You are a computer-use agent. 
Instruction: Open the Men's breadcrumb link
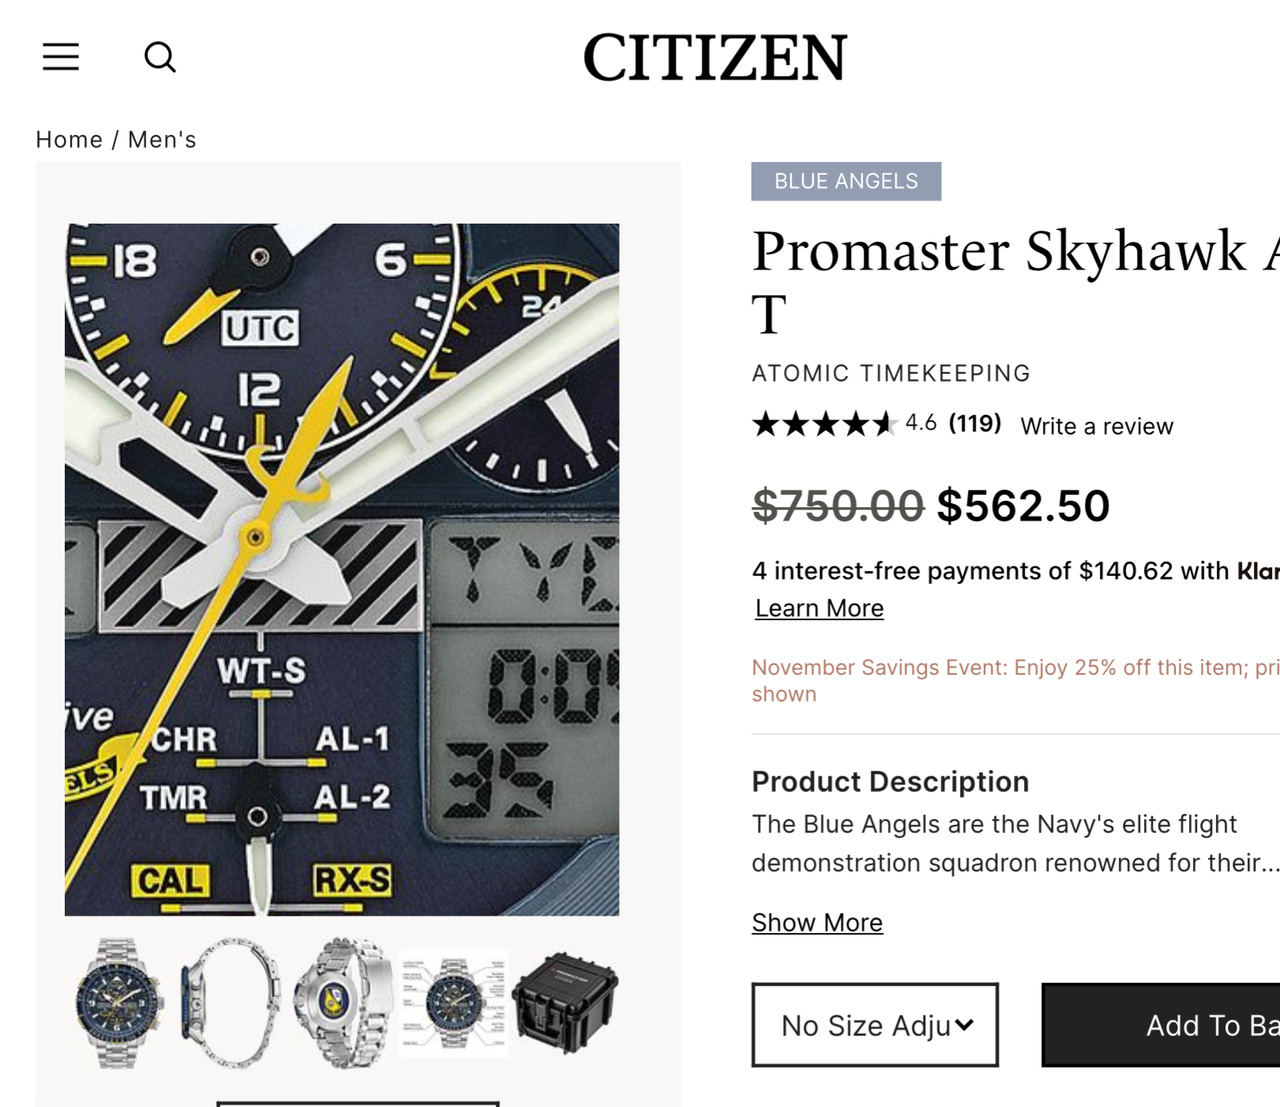tap(162, 139)
